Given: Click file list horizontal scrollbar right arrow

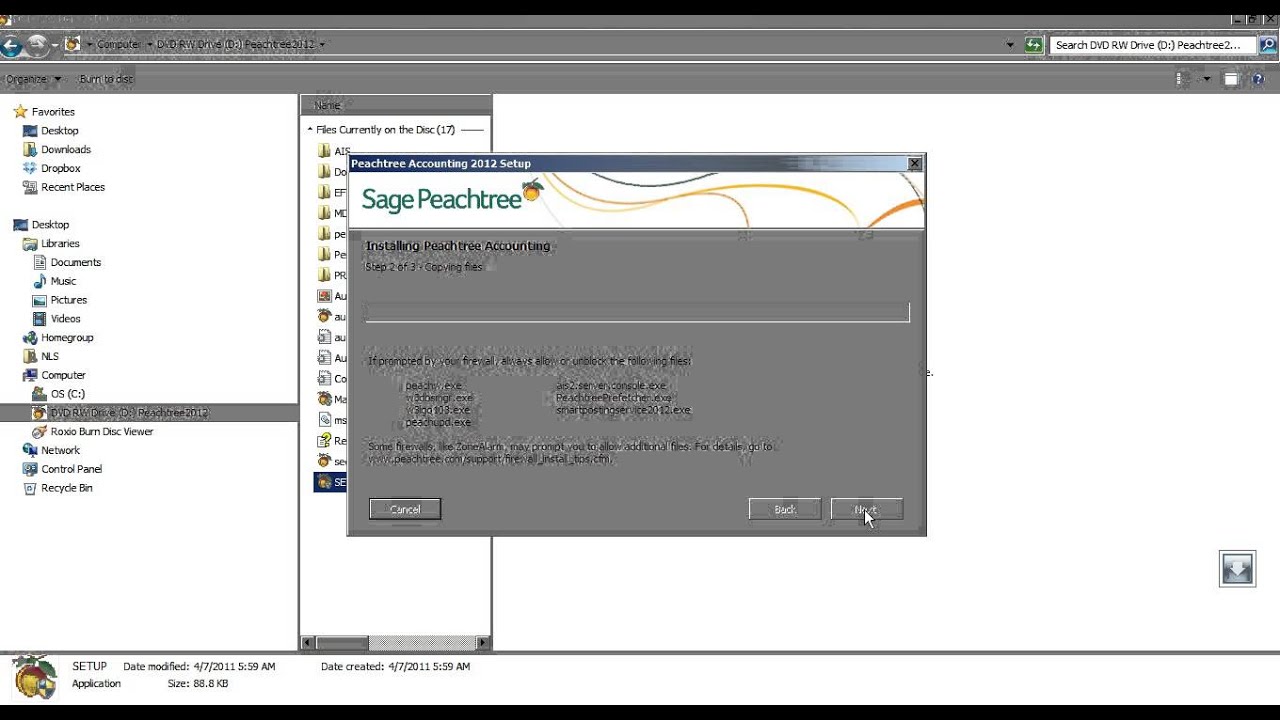Looking at the screenshot, I should pos(483,643).
